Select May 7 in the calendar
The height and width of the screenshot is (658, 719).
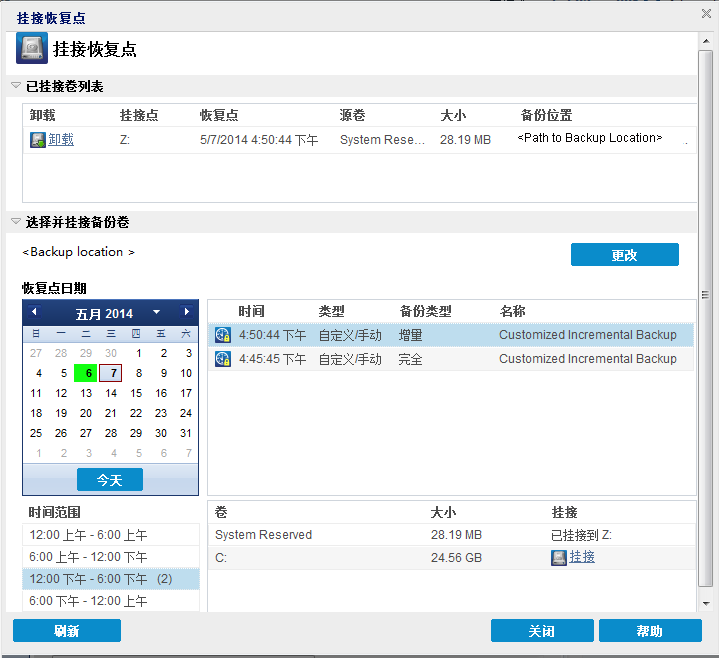click(x=111, y=373)
